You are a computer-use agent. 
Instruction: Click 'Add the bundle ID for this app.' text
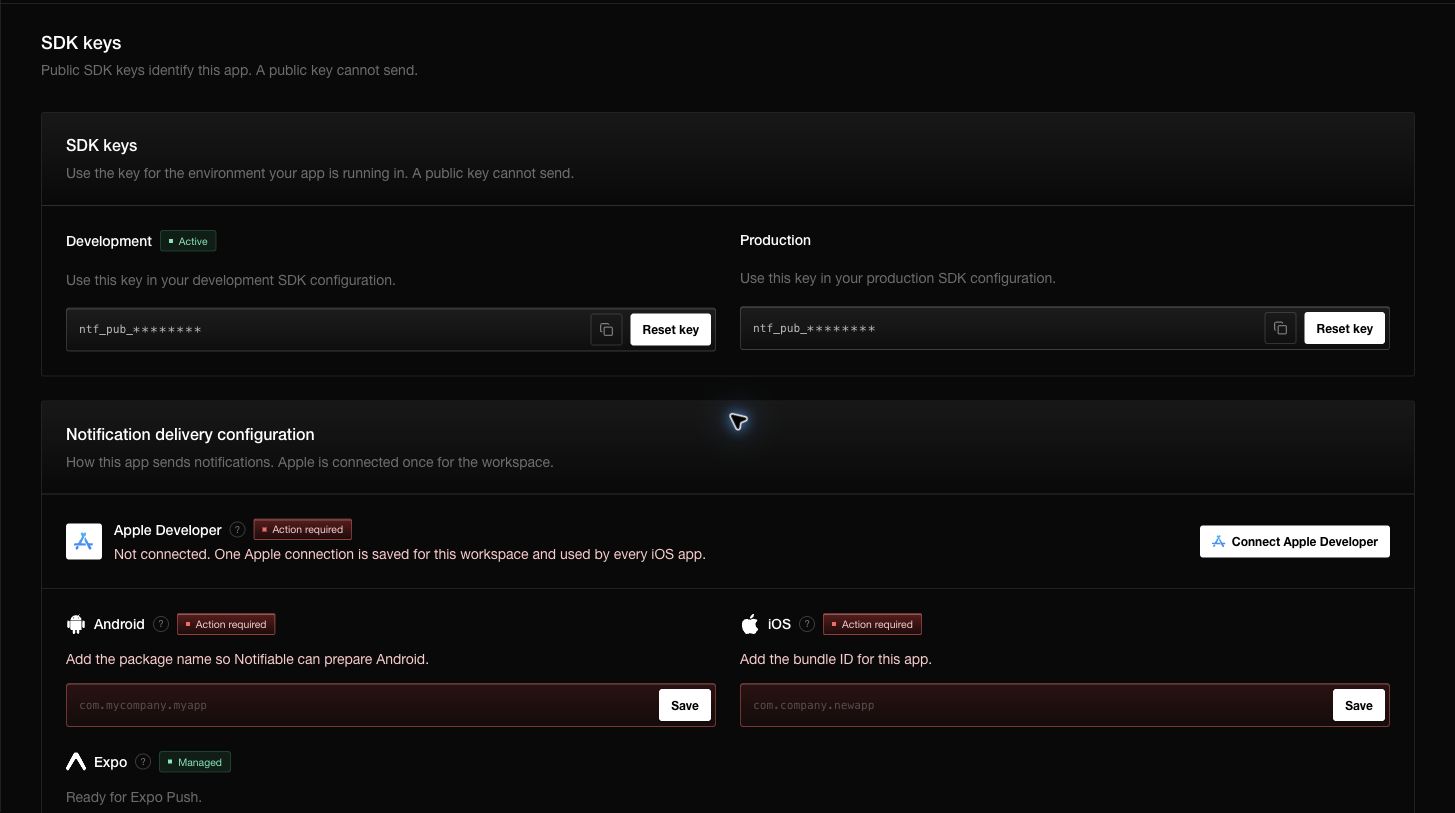(836, 659)
